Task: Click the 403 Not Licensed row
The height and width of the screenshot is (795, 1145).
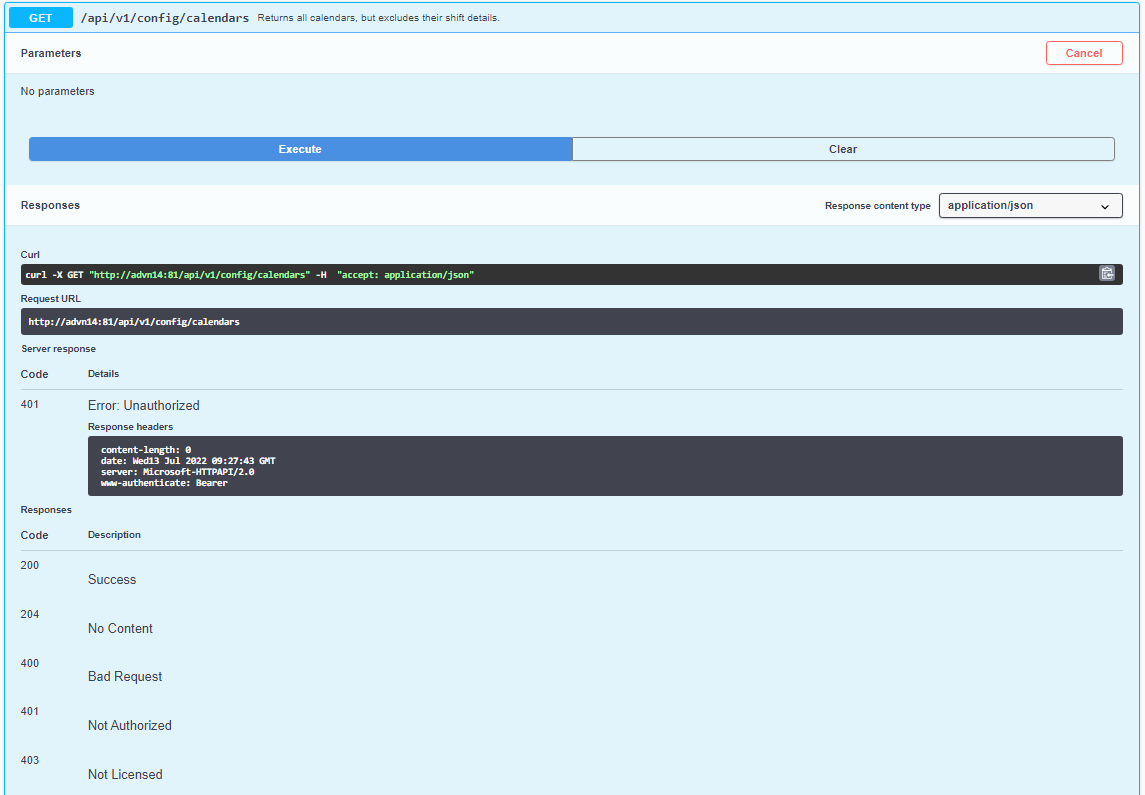Action: pyautogui.click(x=125, y=774)
